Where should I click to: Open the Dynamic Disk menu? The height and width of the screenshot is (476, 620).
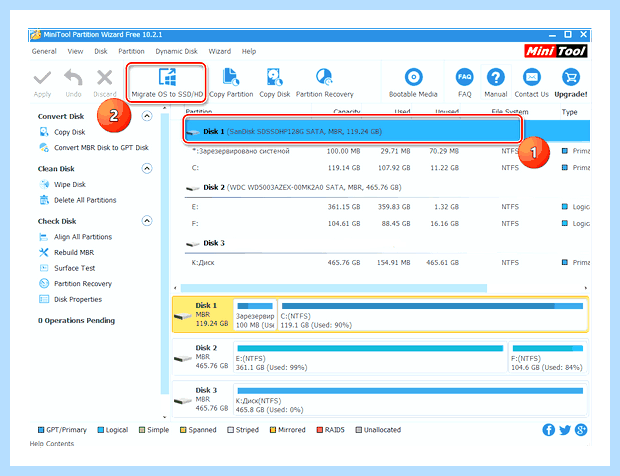[176, 51]
